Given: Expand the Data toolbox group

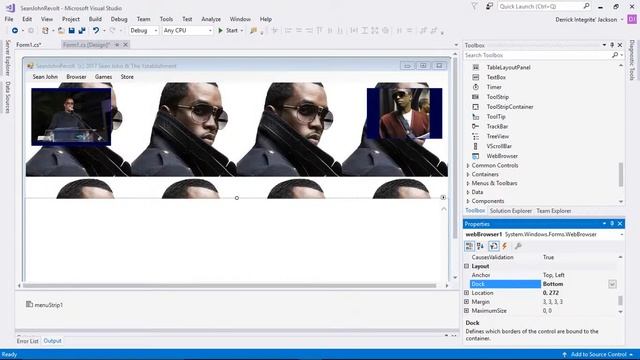Looking at the screenshot, I should (468, 192).
